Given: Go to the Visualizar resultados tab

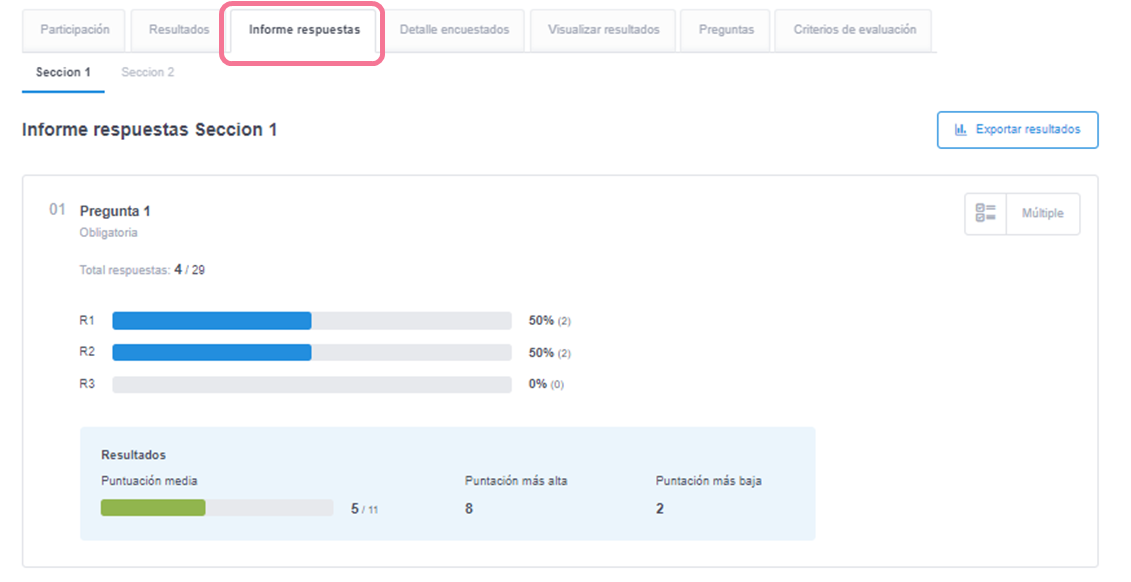Looking at the screenshot, I should tap(603, 30).
